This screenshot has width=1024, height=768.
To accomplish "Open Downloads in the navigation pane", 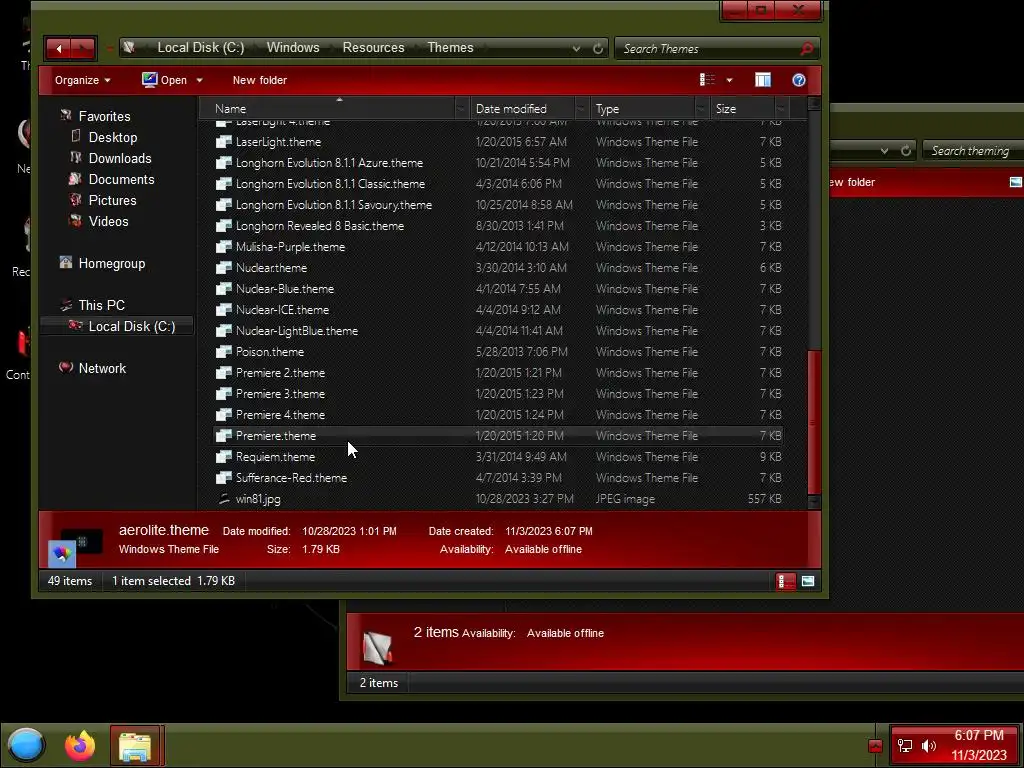I will coord(120,158).
